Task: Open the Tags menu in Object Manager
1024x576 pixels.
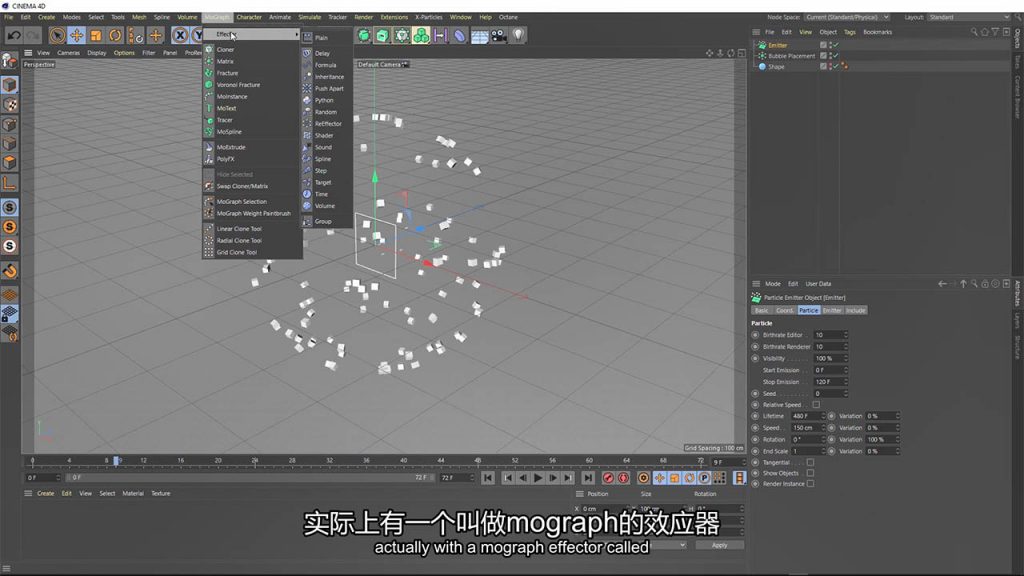Action: pos(850,32)
